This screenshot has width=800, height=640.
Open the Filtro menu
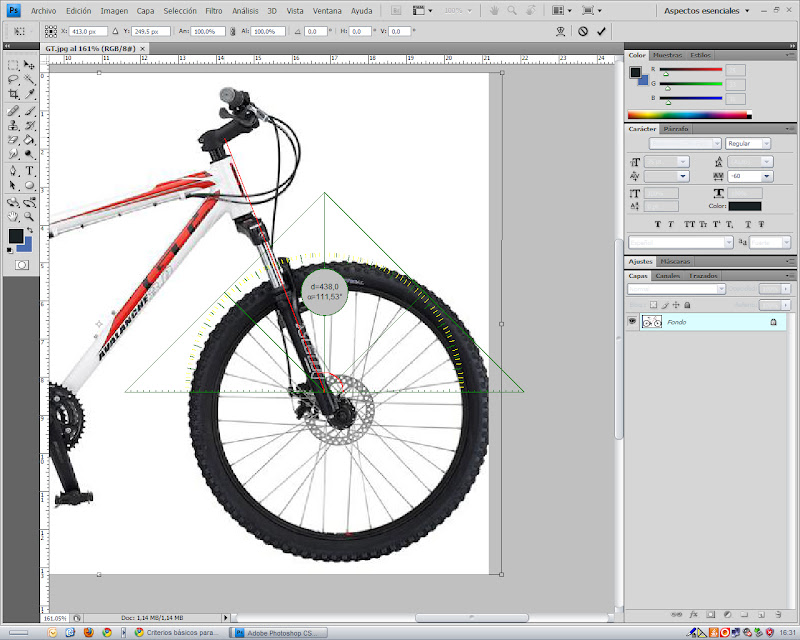214,10
